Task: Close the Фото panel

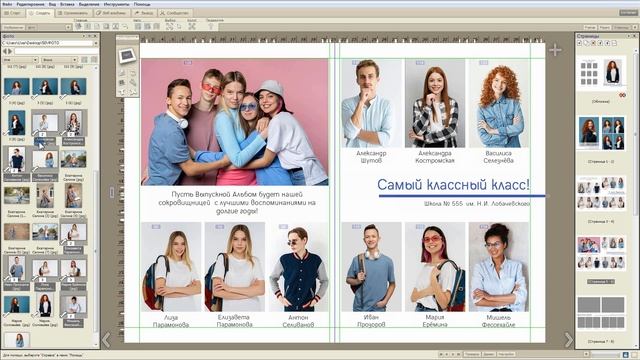Action: [x=96, y=36]
